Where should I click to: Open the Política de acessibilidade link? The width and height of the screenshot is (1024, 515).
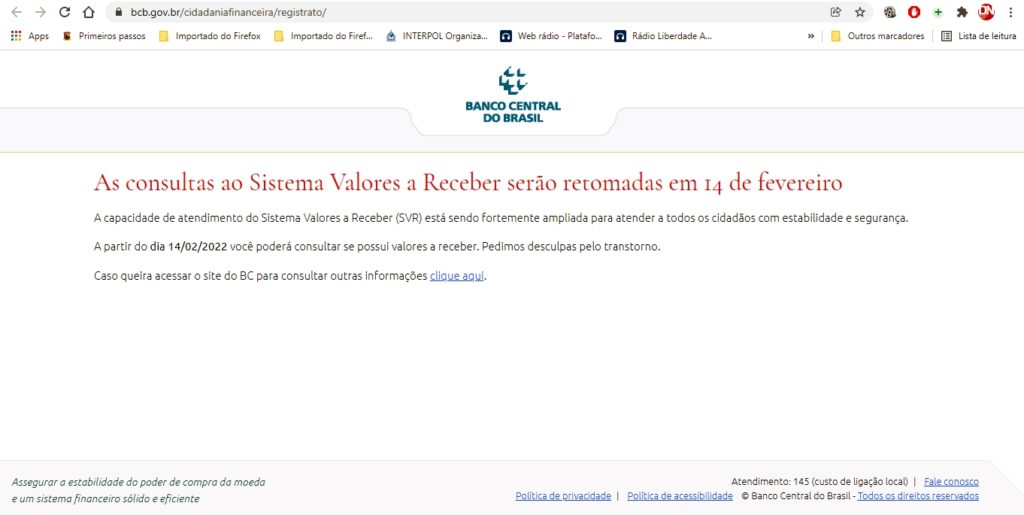click(x=680, y=496)
